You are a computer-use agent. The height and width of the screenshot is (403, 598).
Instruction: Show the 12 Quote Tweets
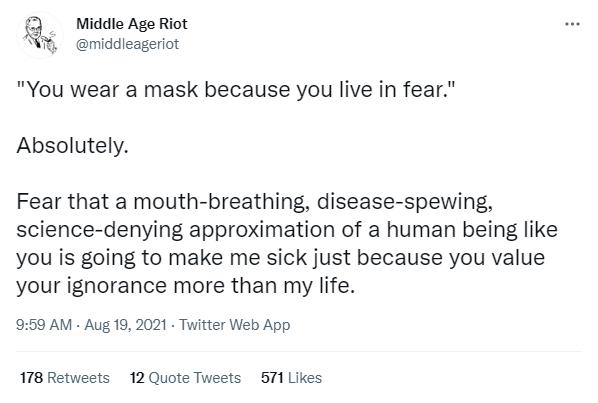[x=185, y=378]
